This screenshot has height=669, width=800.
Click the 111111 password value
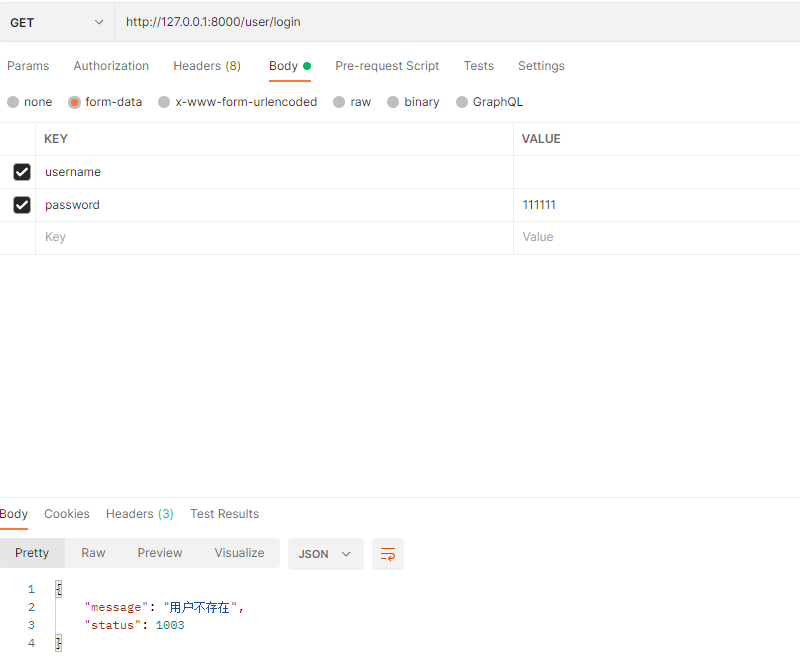539,205
